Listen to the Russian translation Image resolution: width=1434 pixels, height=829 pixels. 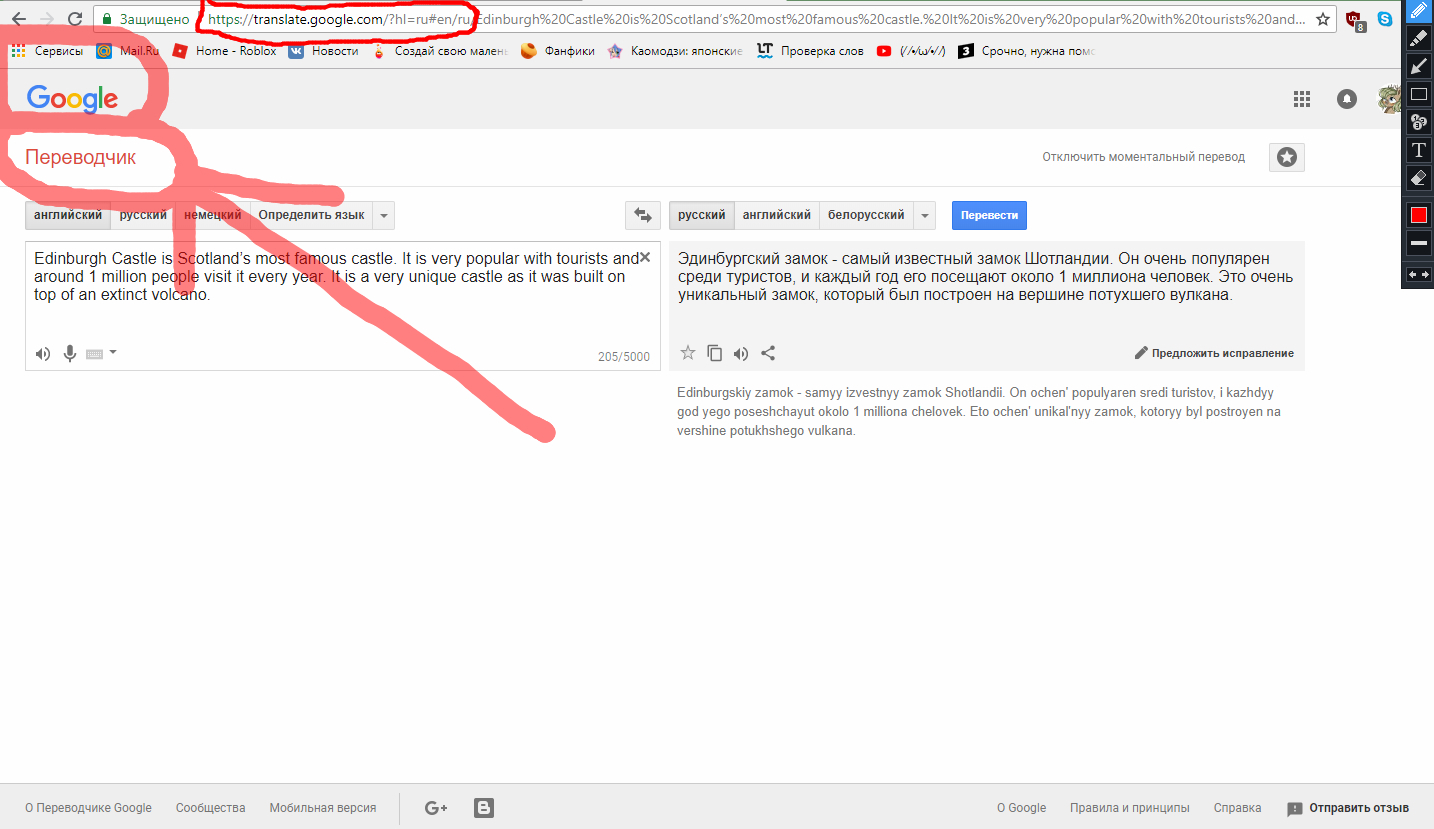(x=741, y=352)
